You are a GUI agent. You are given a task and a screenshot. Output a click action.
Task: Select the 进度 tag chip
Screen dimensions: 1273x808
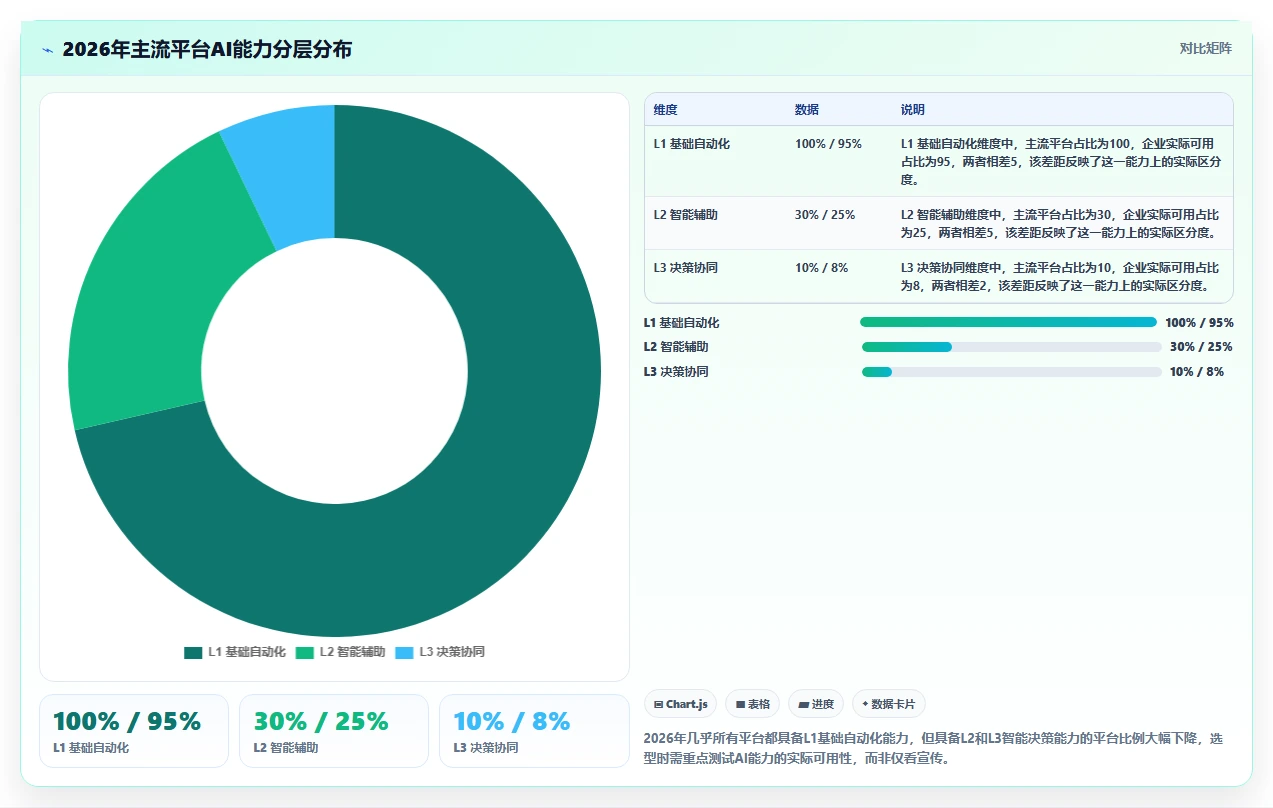(815, 704)
